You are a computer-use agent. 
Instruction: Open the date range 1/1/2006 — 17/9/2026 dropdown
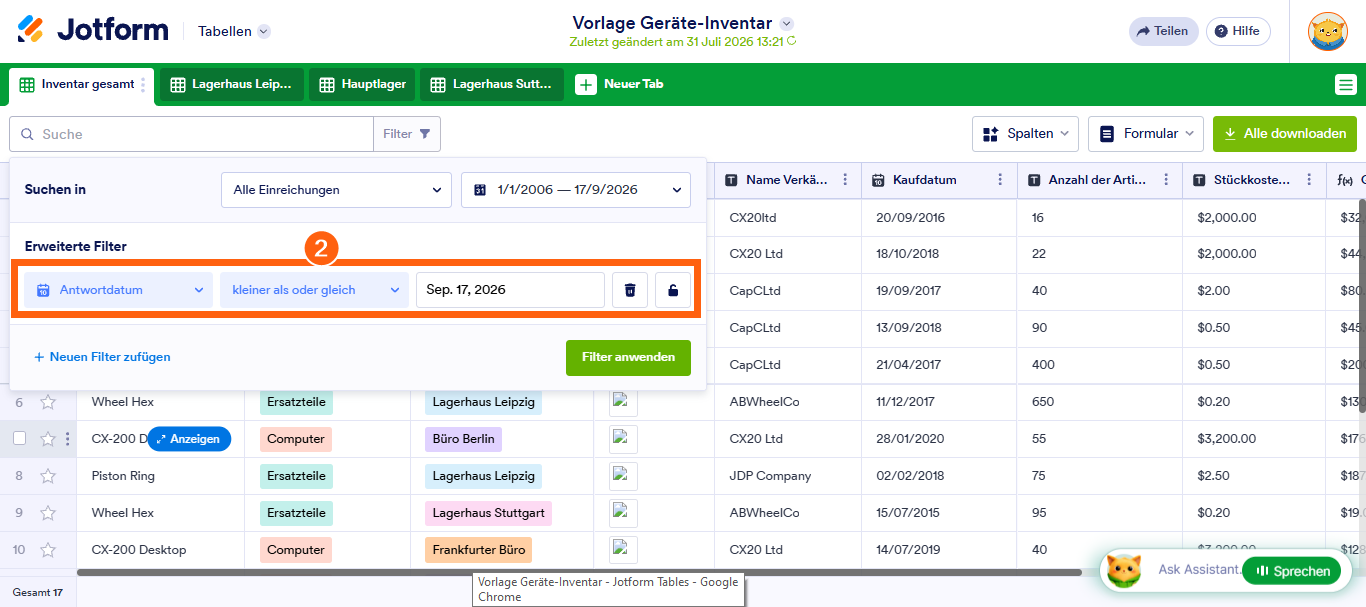576,190
